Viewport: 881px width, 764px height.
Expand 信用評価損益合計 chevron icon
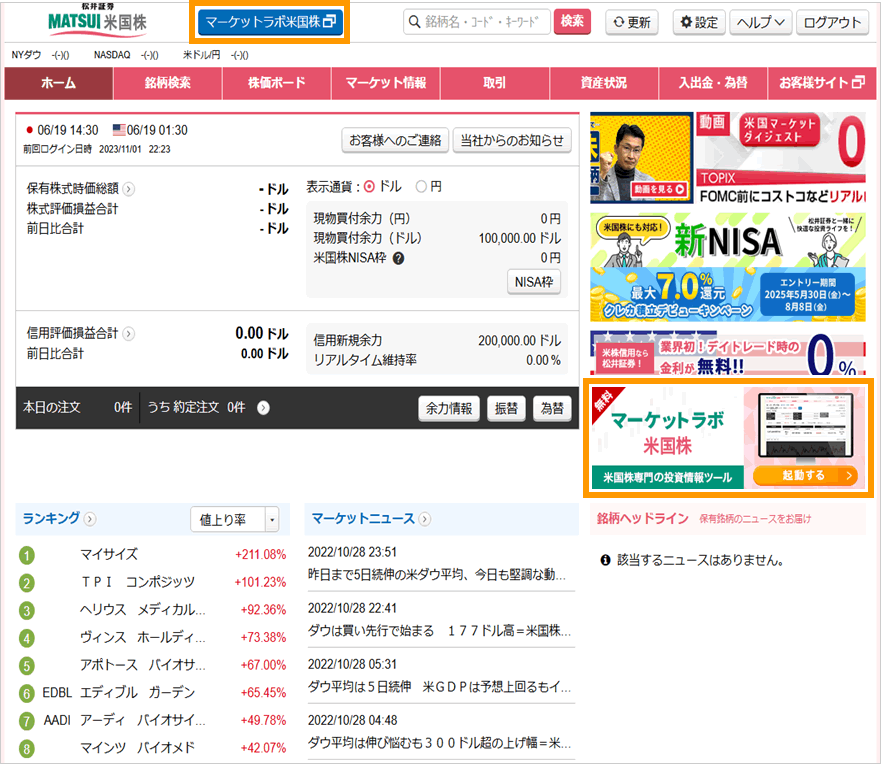pyautogui.click(x=129, y=334)
